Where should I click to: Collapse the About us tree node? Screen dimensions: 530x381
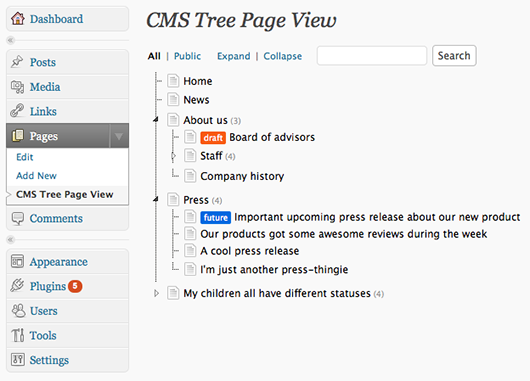pyautogui.click(x=156, y=119)
